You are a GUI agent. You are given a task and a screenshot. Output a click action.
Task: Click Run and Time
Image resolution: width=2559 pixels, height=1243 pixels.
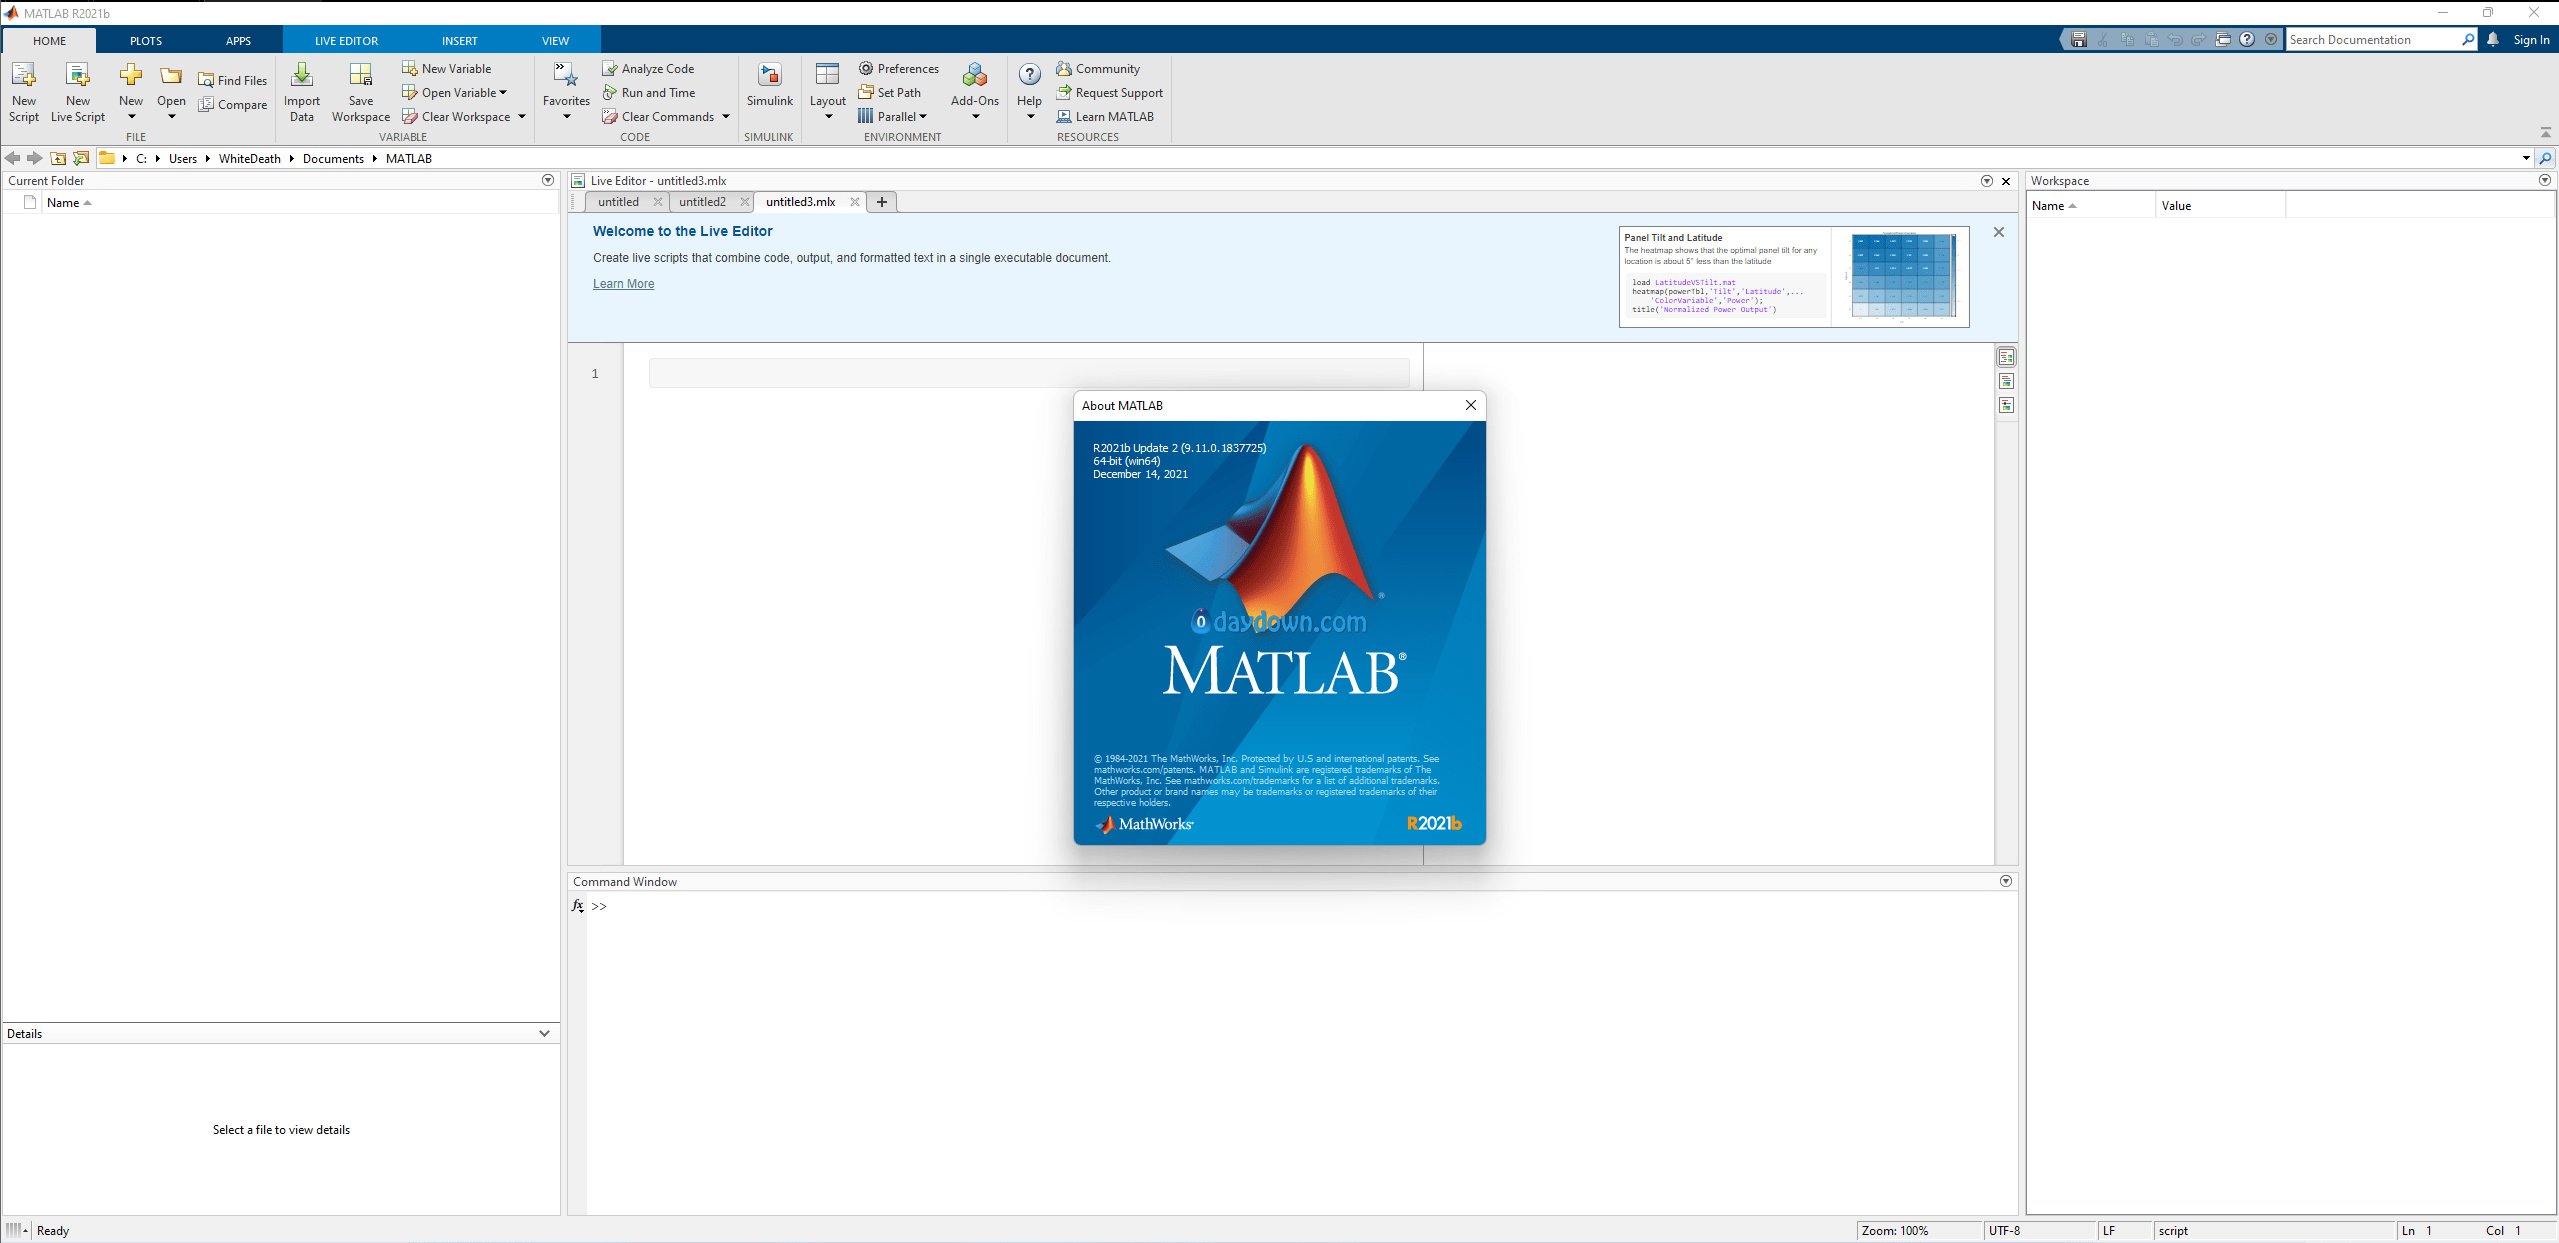649,92
